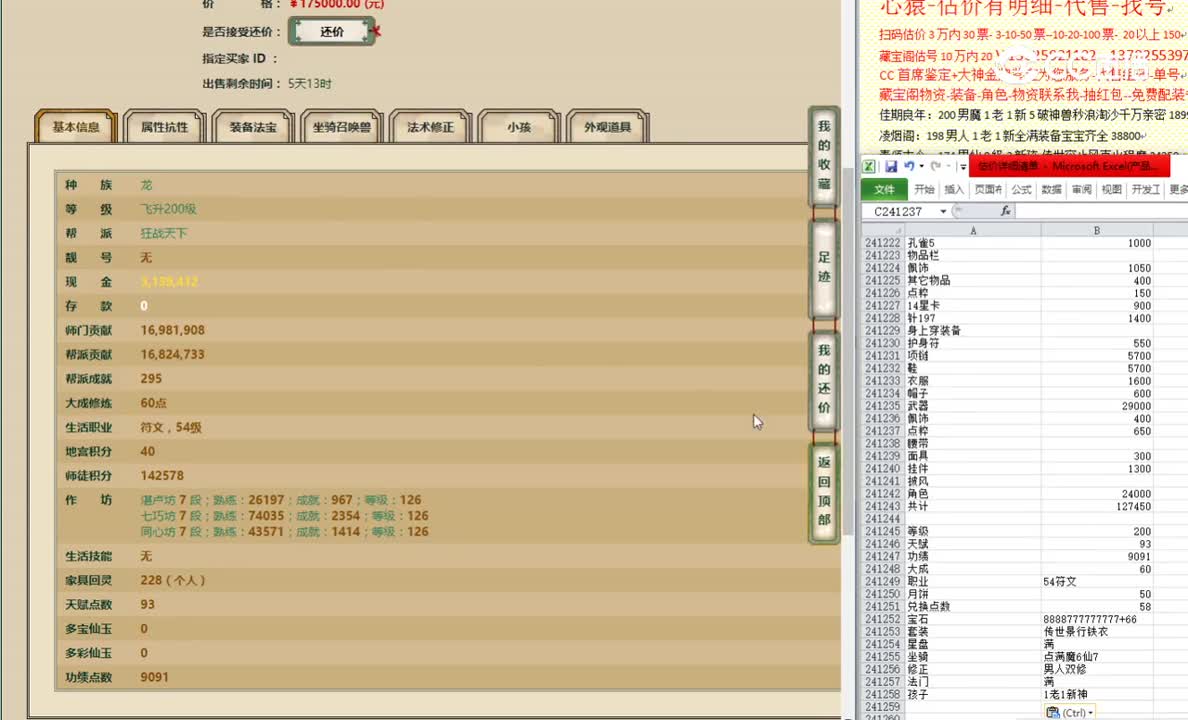1188x720 pixels.
Task: Click cell with 武器 in column A
Action: [973, 406]
